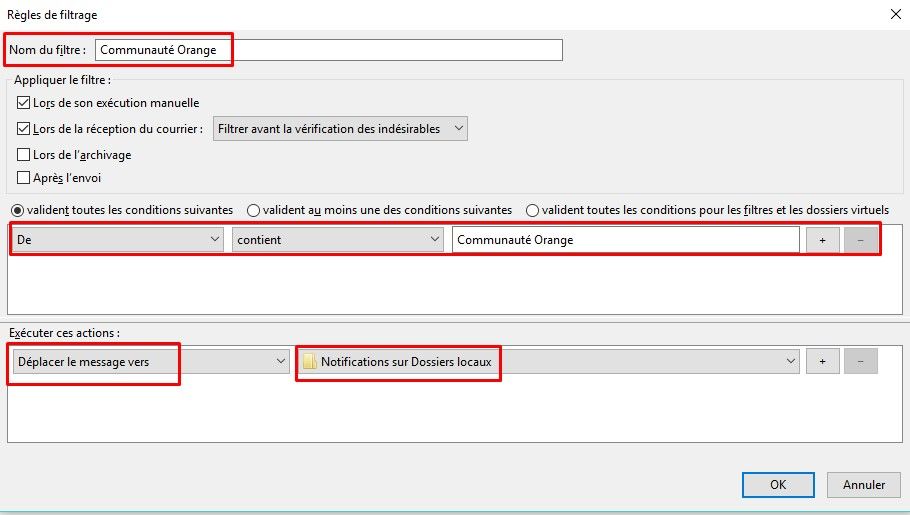
Task: Click the condition value field 'Communauté Orange'
Action: tap(626, 240)
